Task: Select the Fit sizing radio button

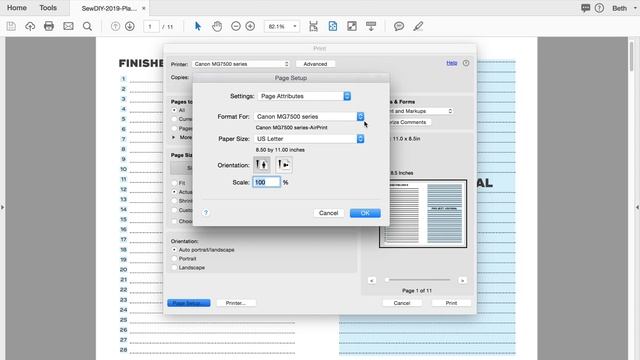Action: click(174, 183)
